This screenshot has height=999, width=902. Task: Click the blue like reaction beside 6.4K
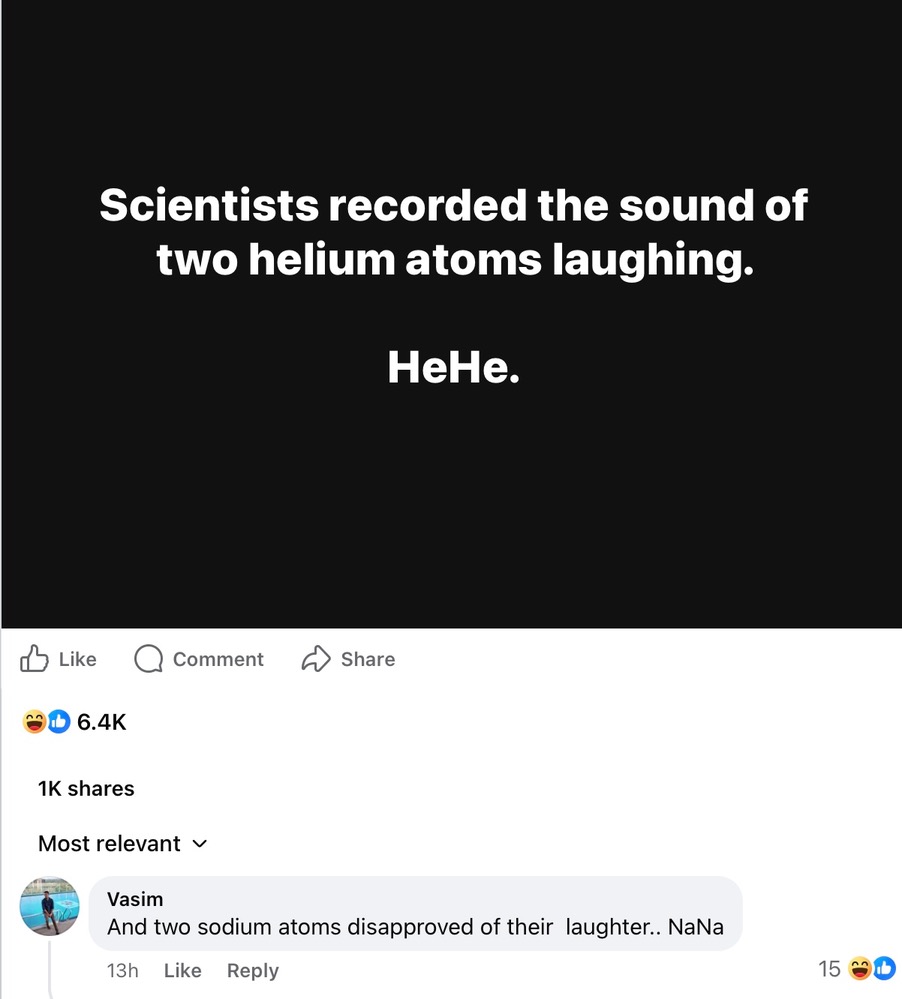pyautogui.click(x=59, y=721)
